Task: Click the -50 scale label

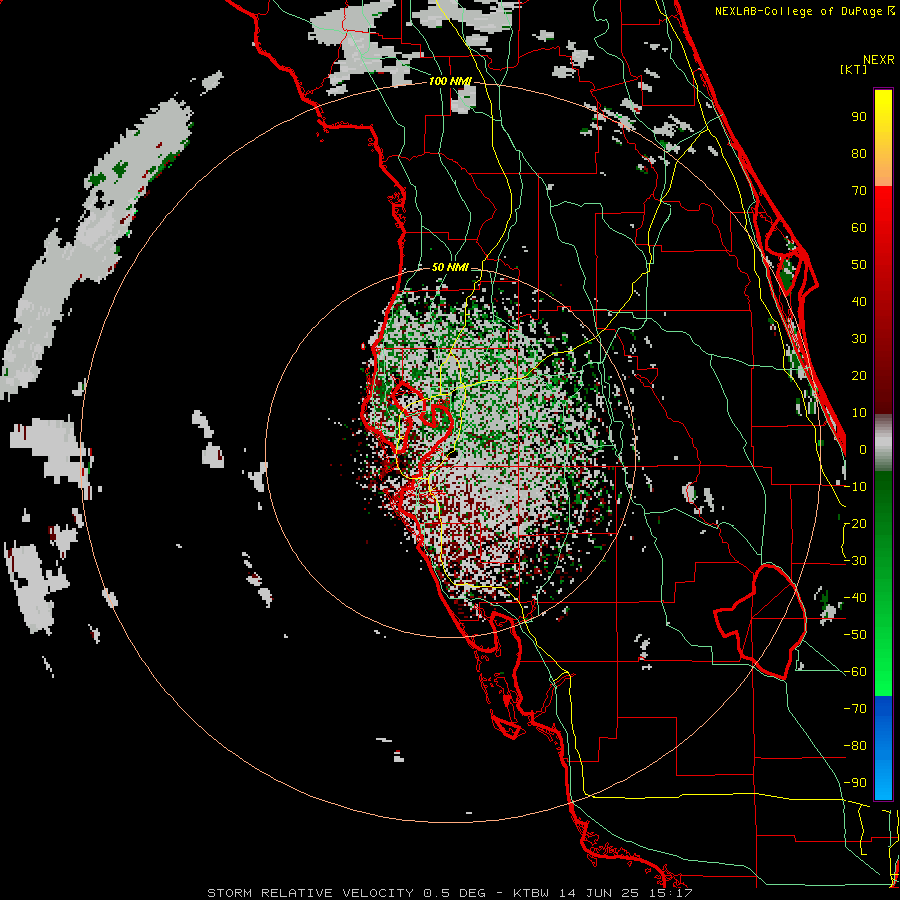Action: tap(855, 635)
